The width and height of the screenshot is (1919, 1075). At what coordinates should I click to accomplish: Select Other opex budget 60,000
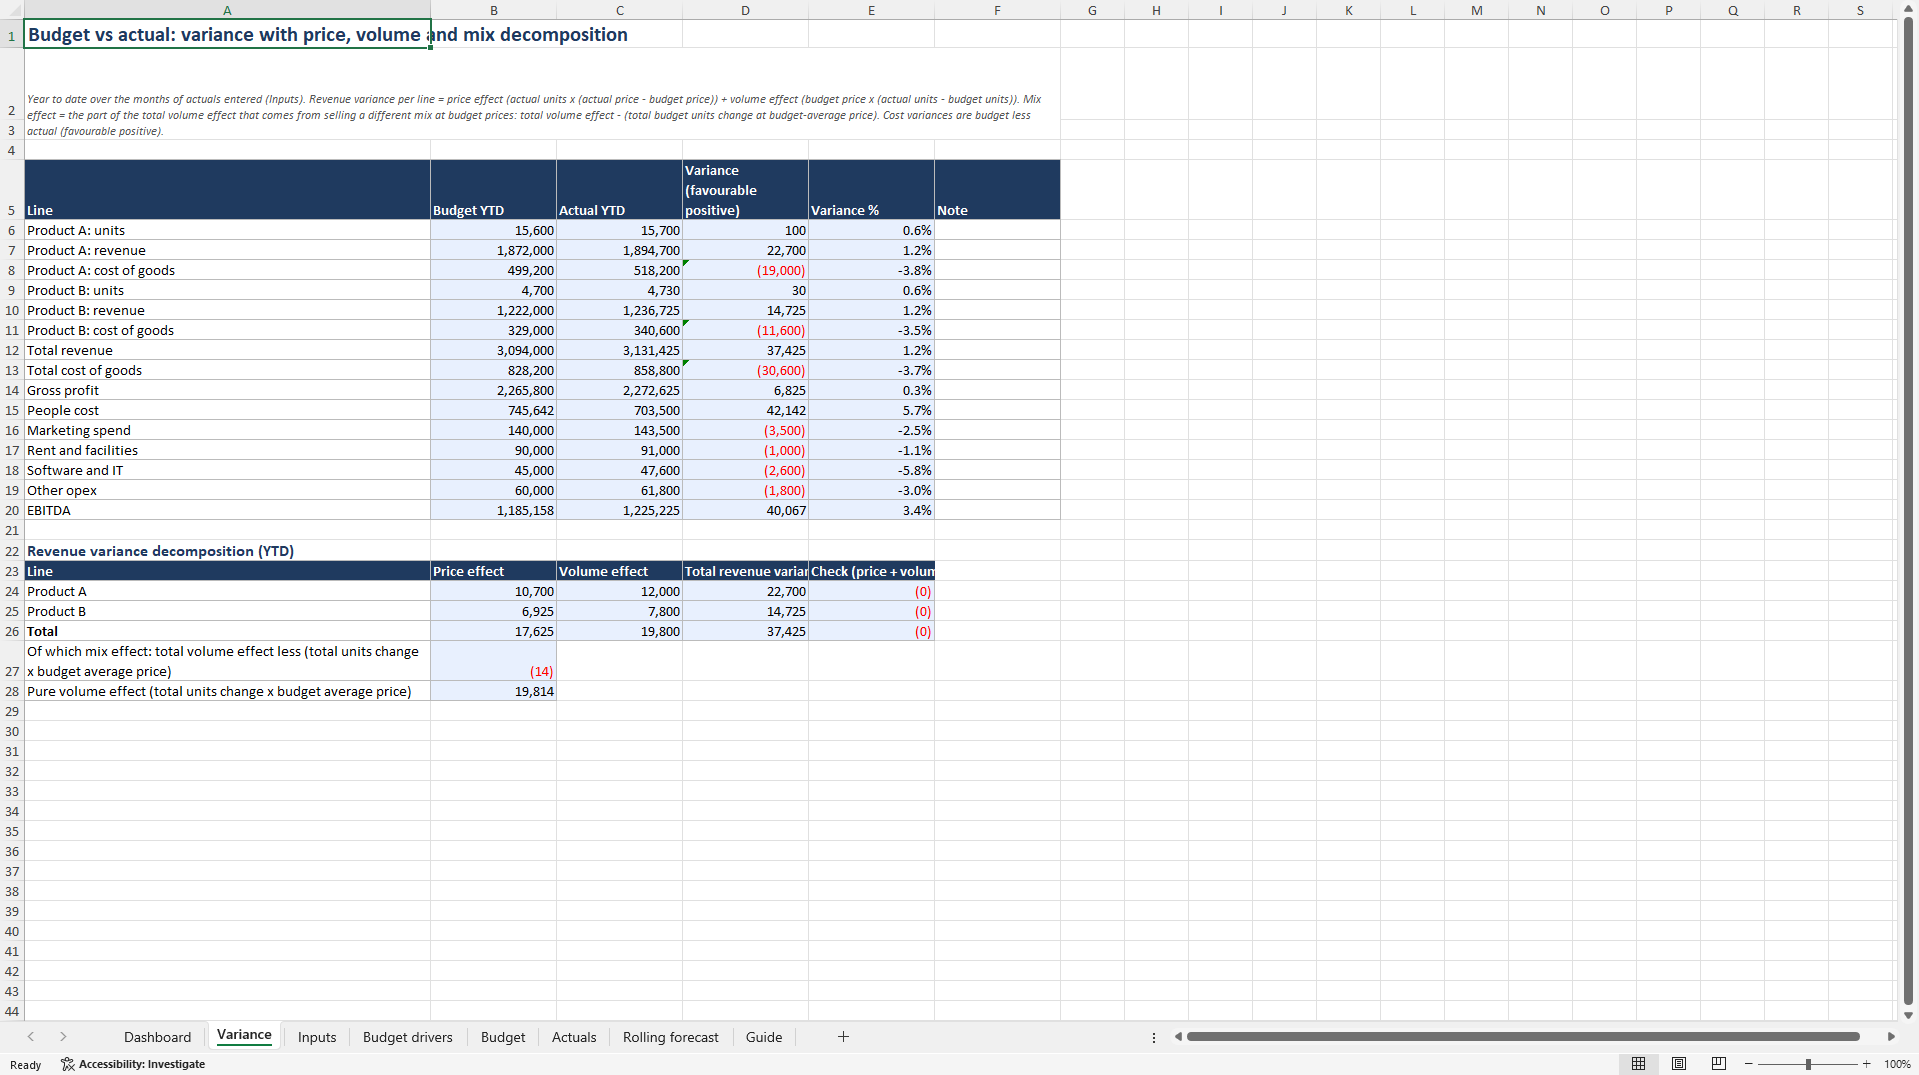pos(493,490)
